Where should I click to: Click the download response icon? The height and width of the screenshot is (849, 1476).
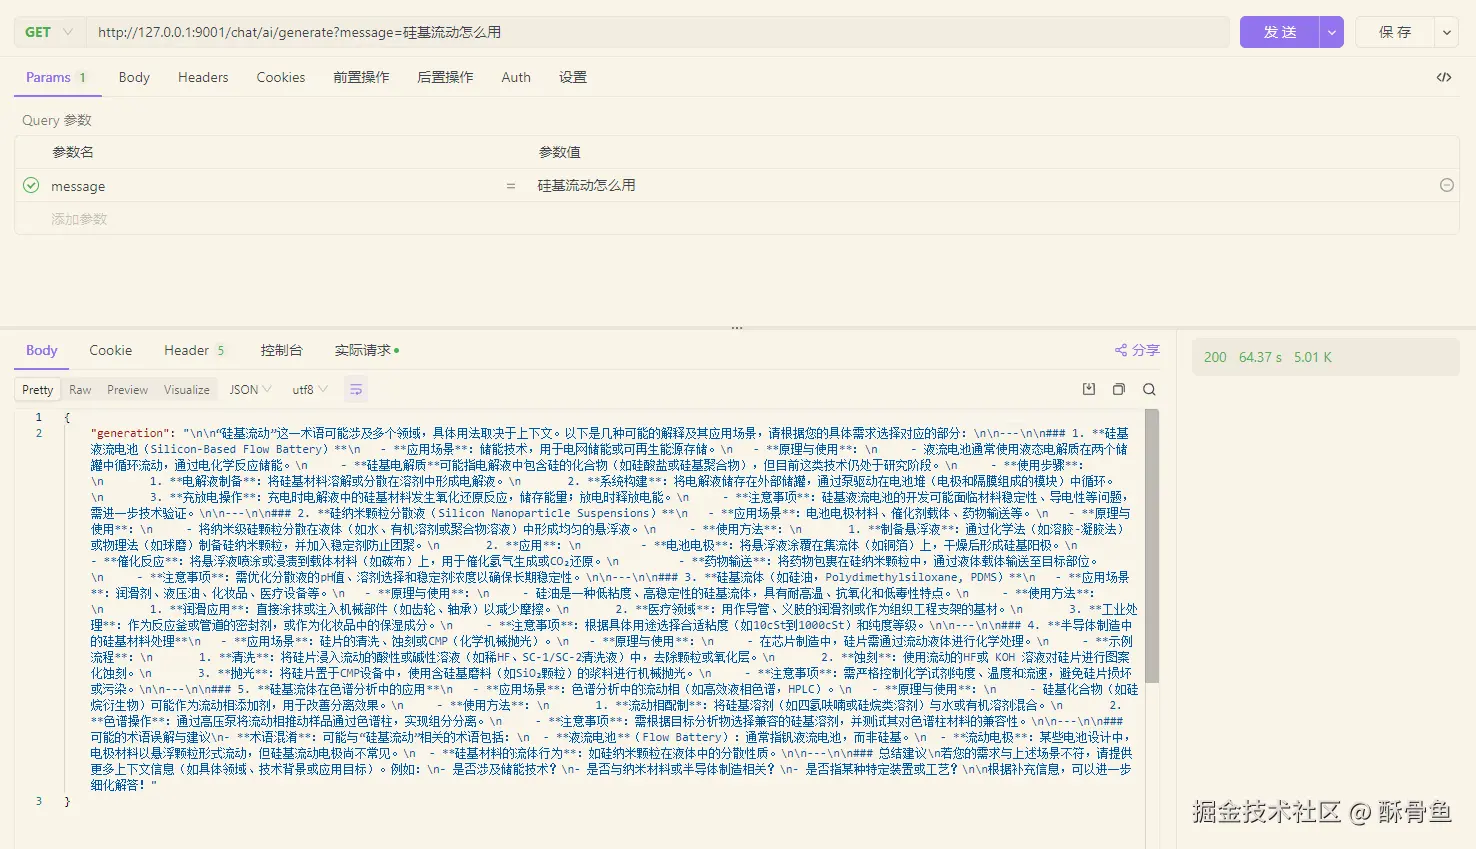1088,389
